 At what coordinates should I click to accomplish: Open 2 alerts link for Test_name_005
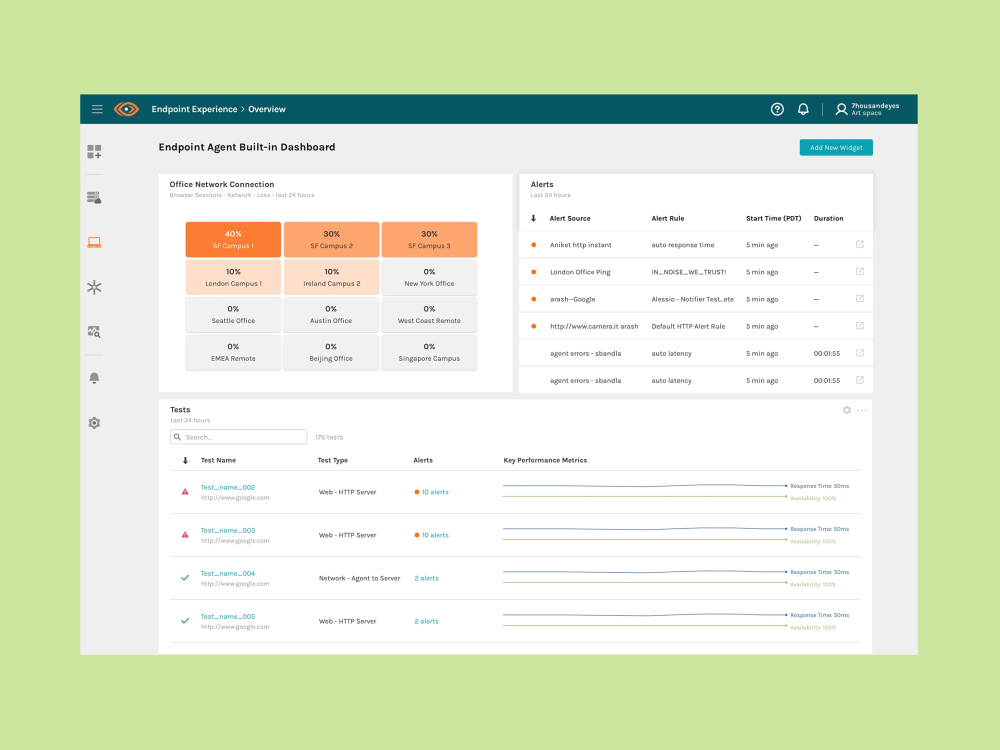coord(426,621)
